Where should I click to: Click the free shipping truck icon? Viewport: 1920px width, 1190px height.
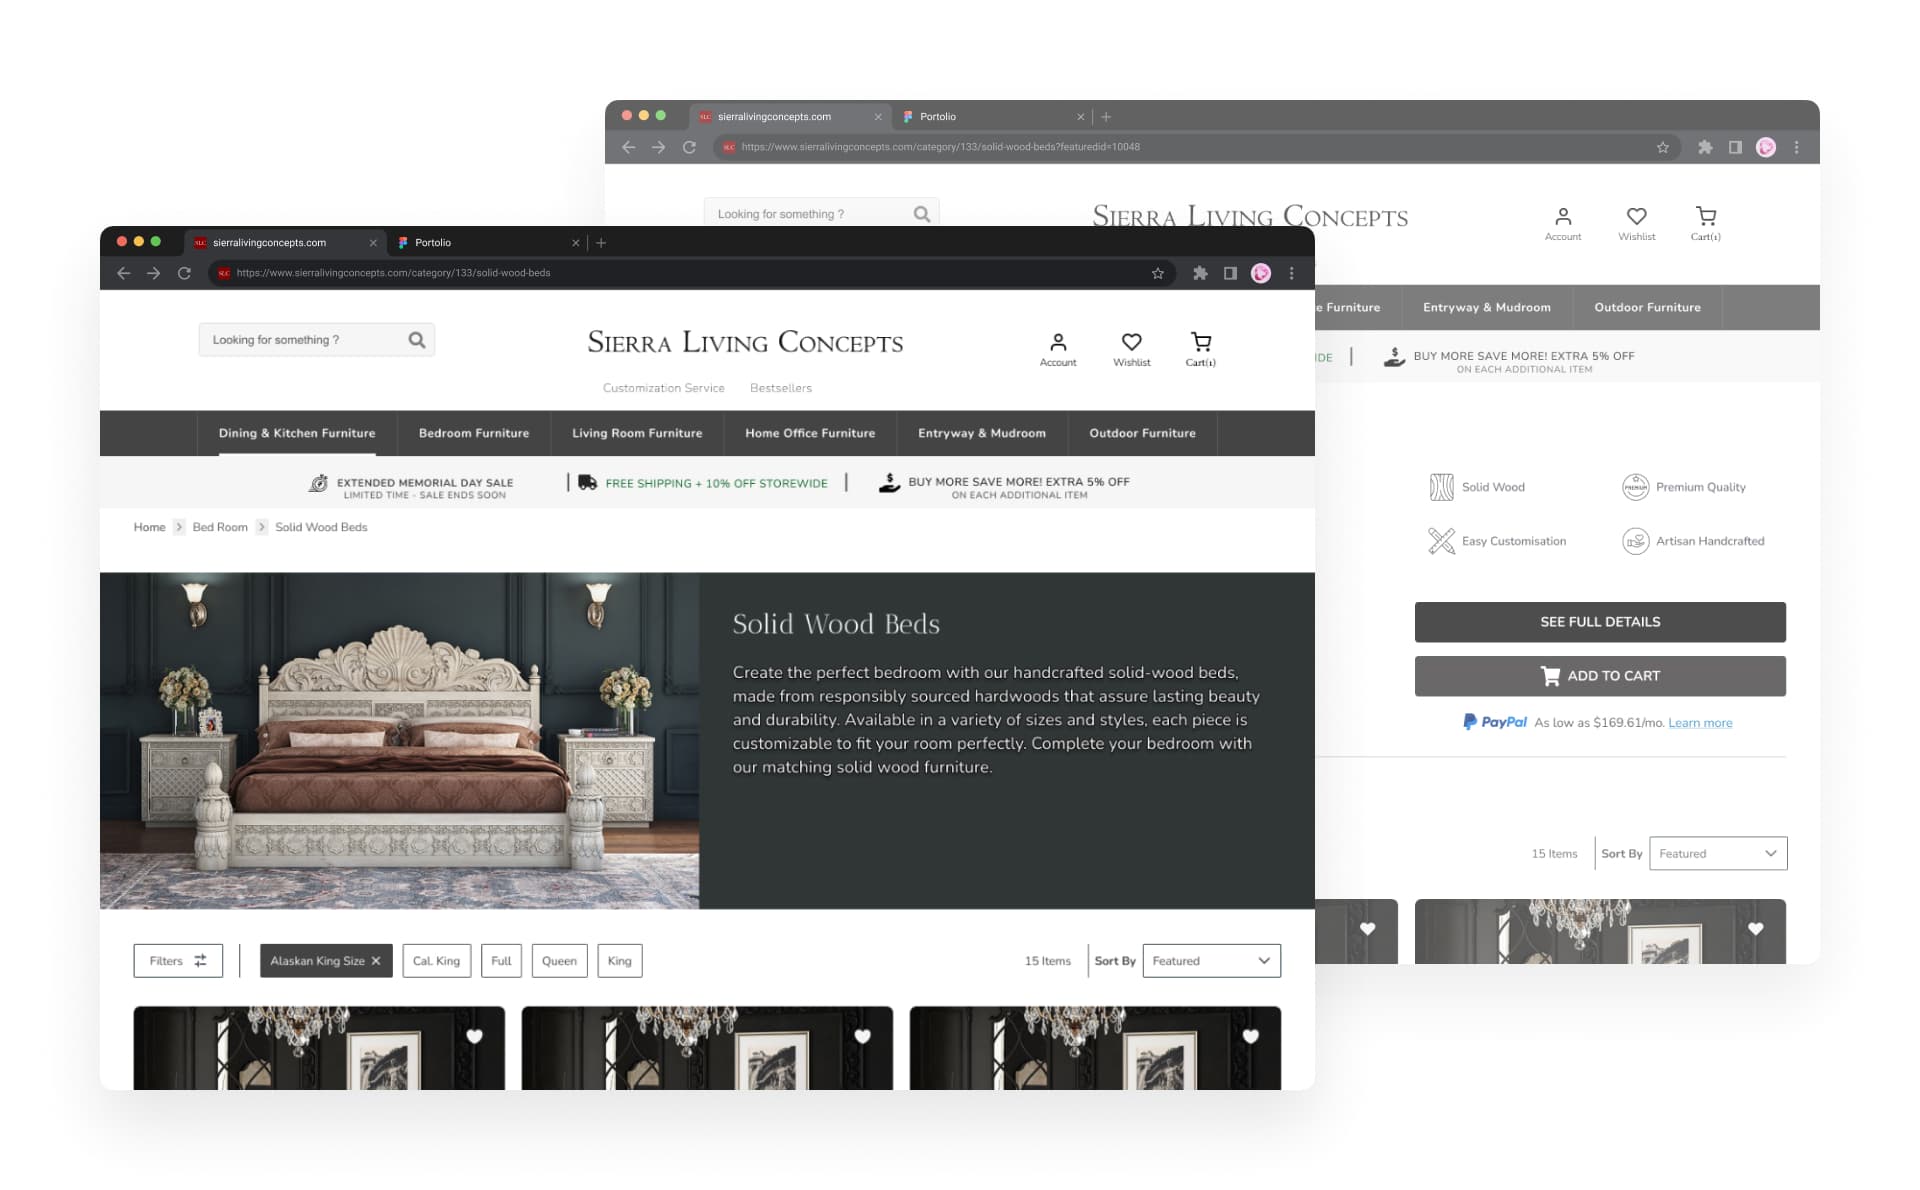(x=588, y=482)
